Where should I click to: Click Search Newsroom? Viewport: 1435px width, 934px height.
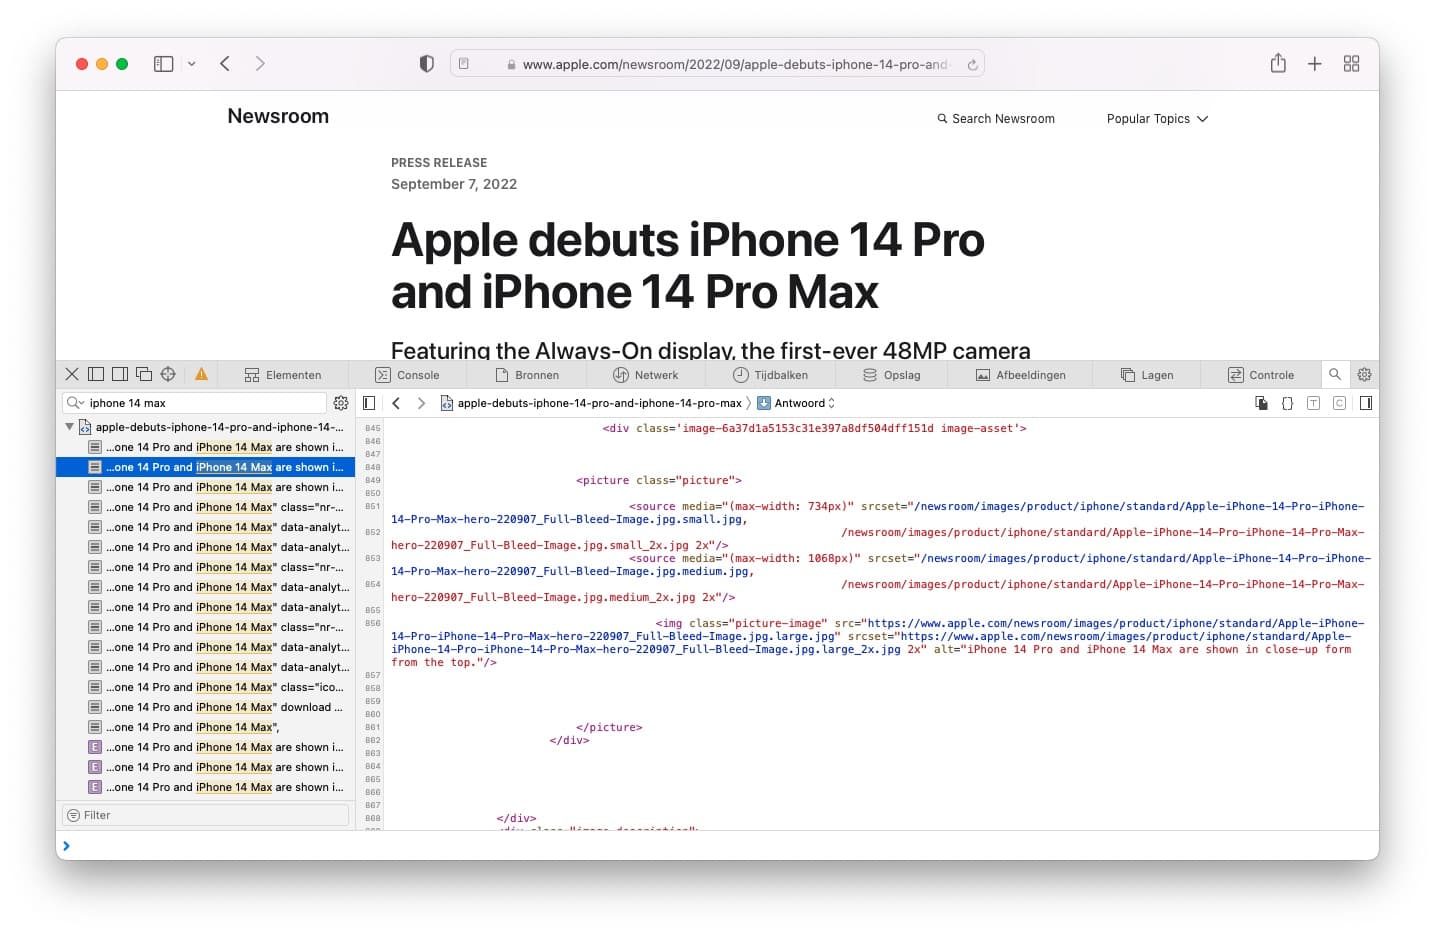(996, 118)
